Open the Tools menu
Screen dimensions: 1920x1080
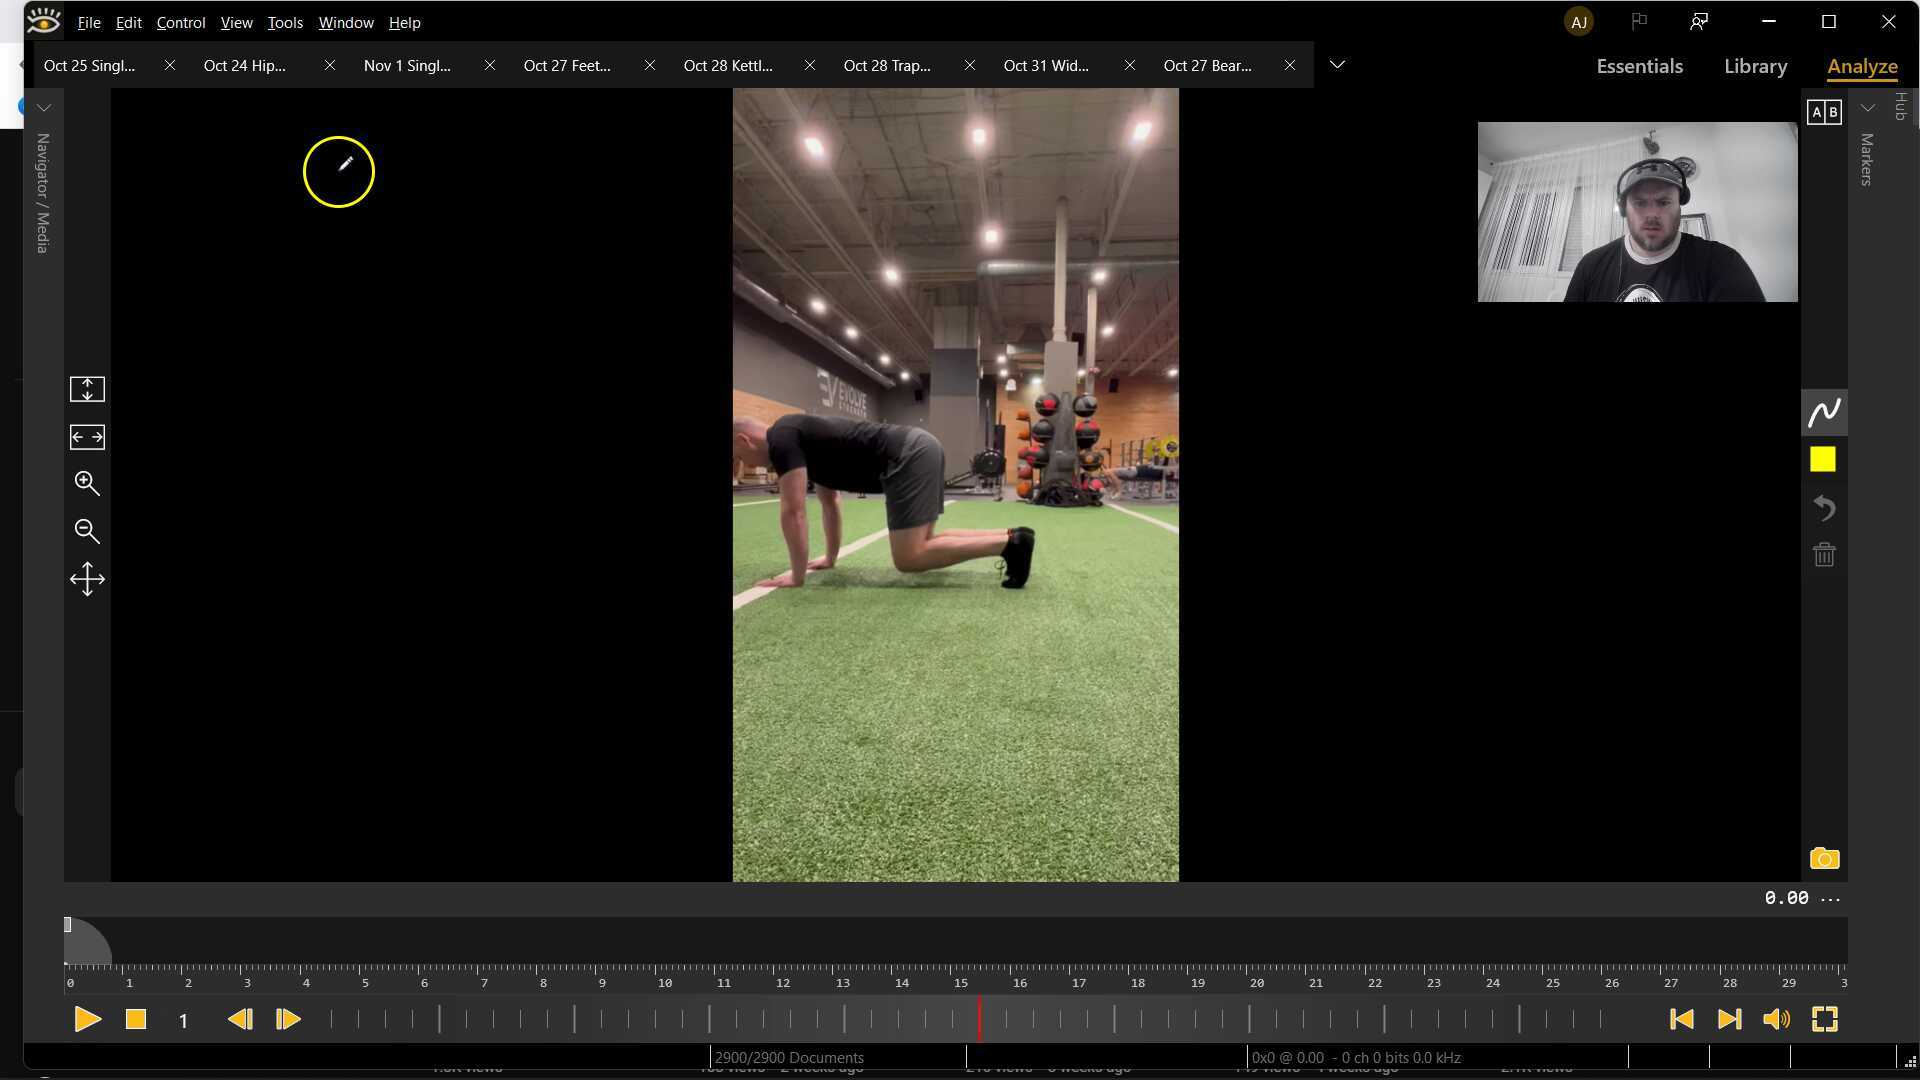[285, 22]
